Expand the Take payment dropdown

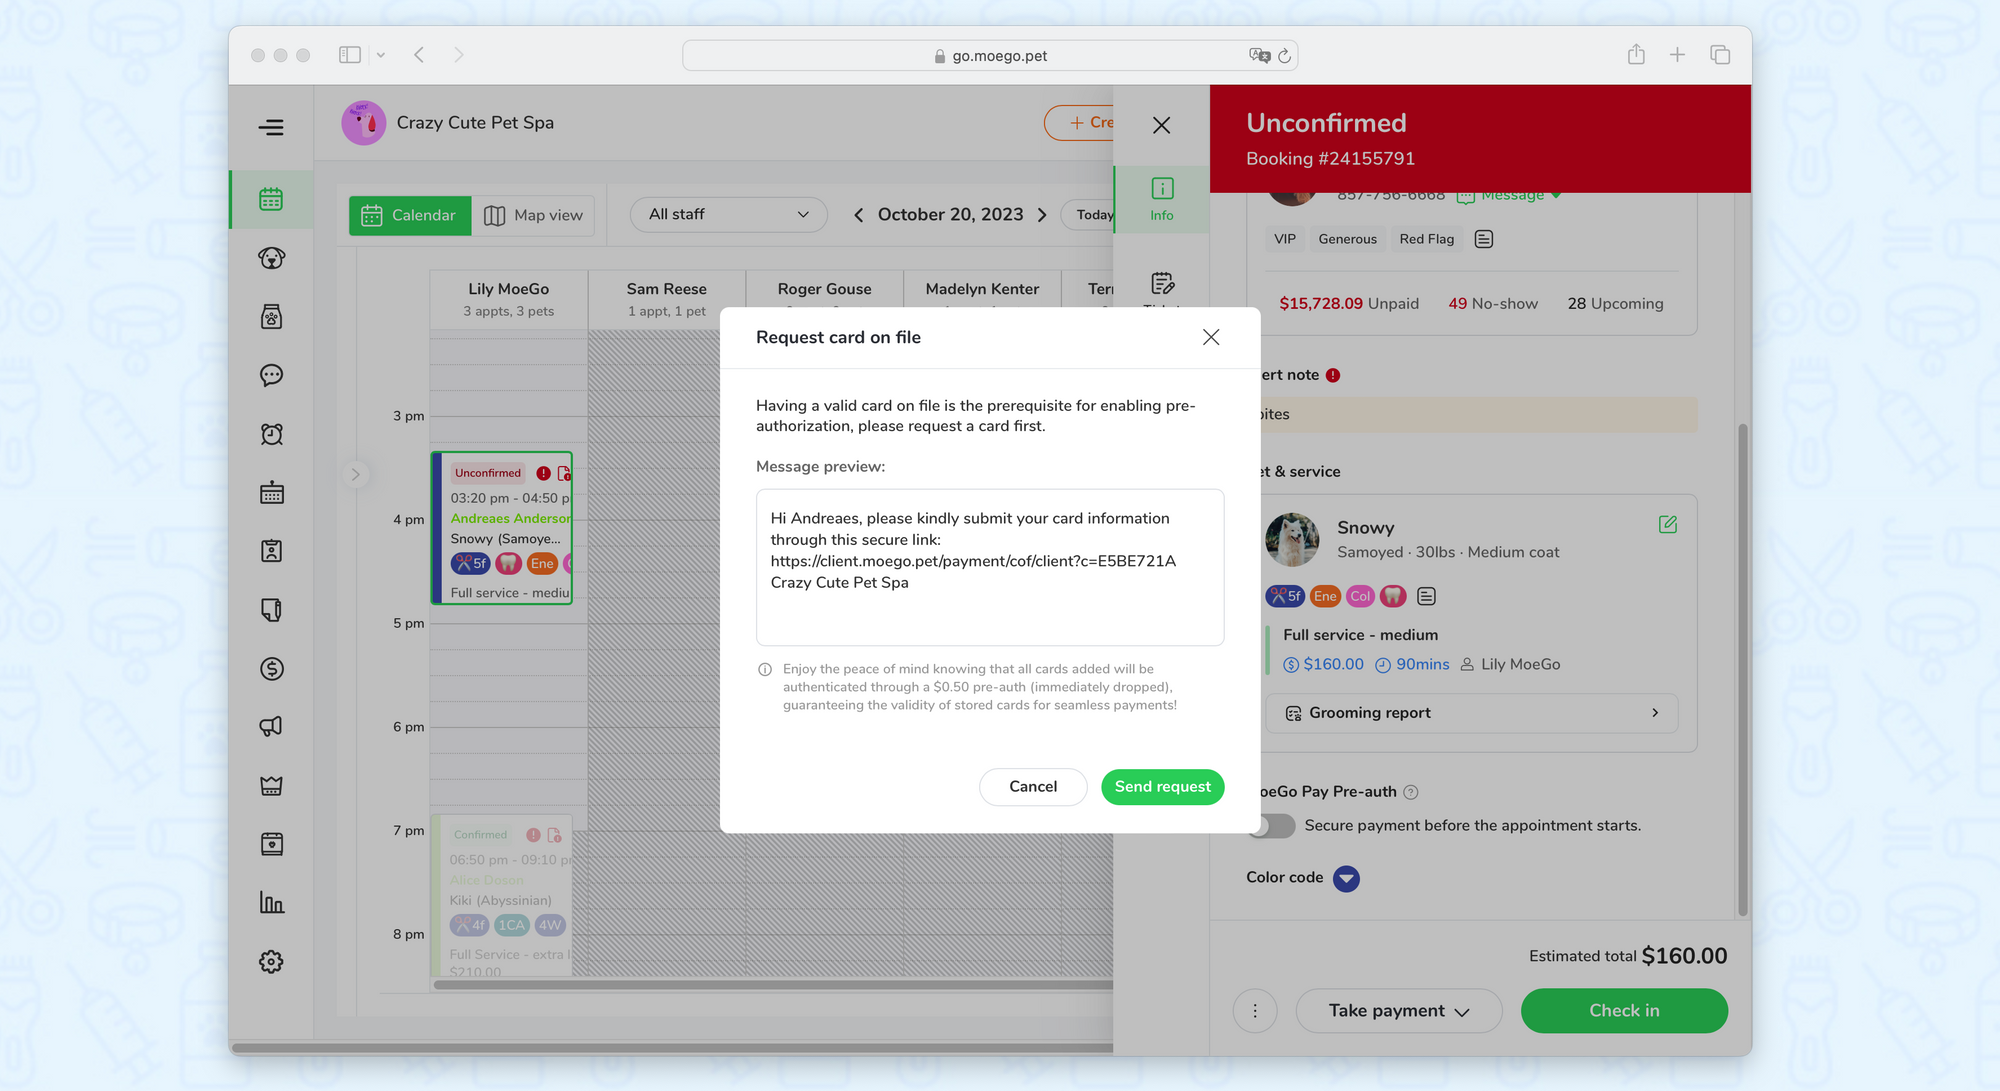pyautogui.click(x=1398, y=1011)
